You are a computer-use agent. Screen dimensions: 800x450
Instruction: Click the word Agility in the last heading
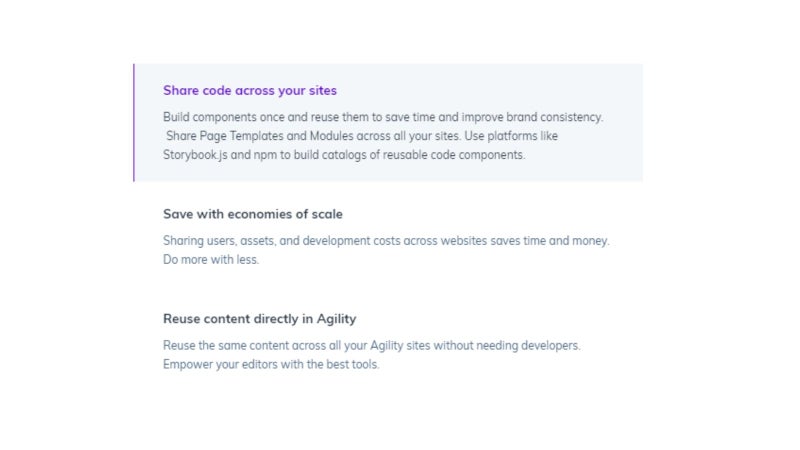pos(336,319)
